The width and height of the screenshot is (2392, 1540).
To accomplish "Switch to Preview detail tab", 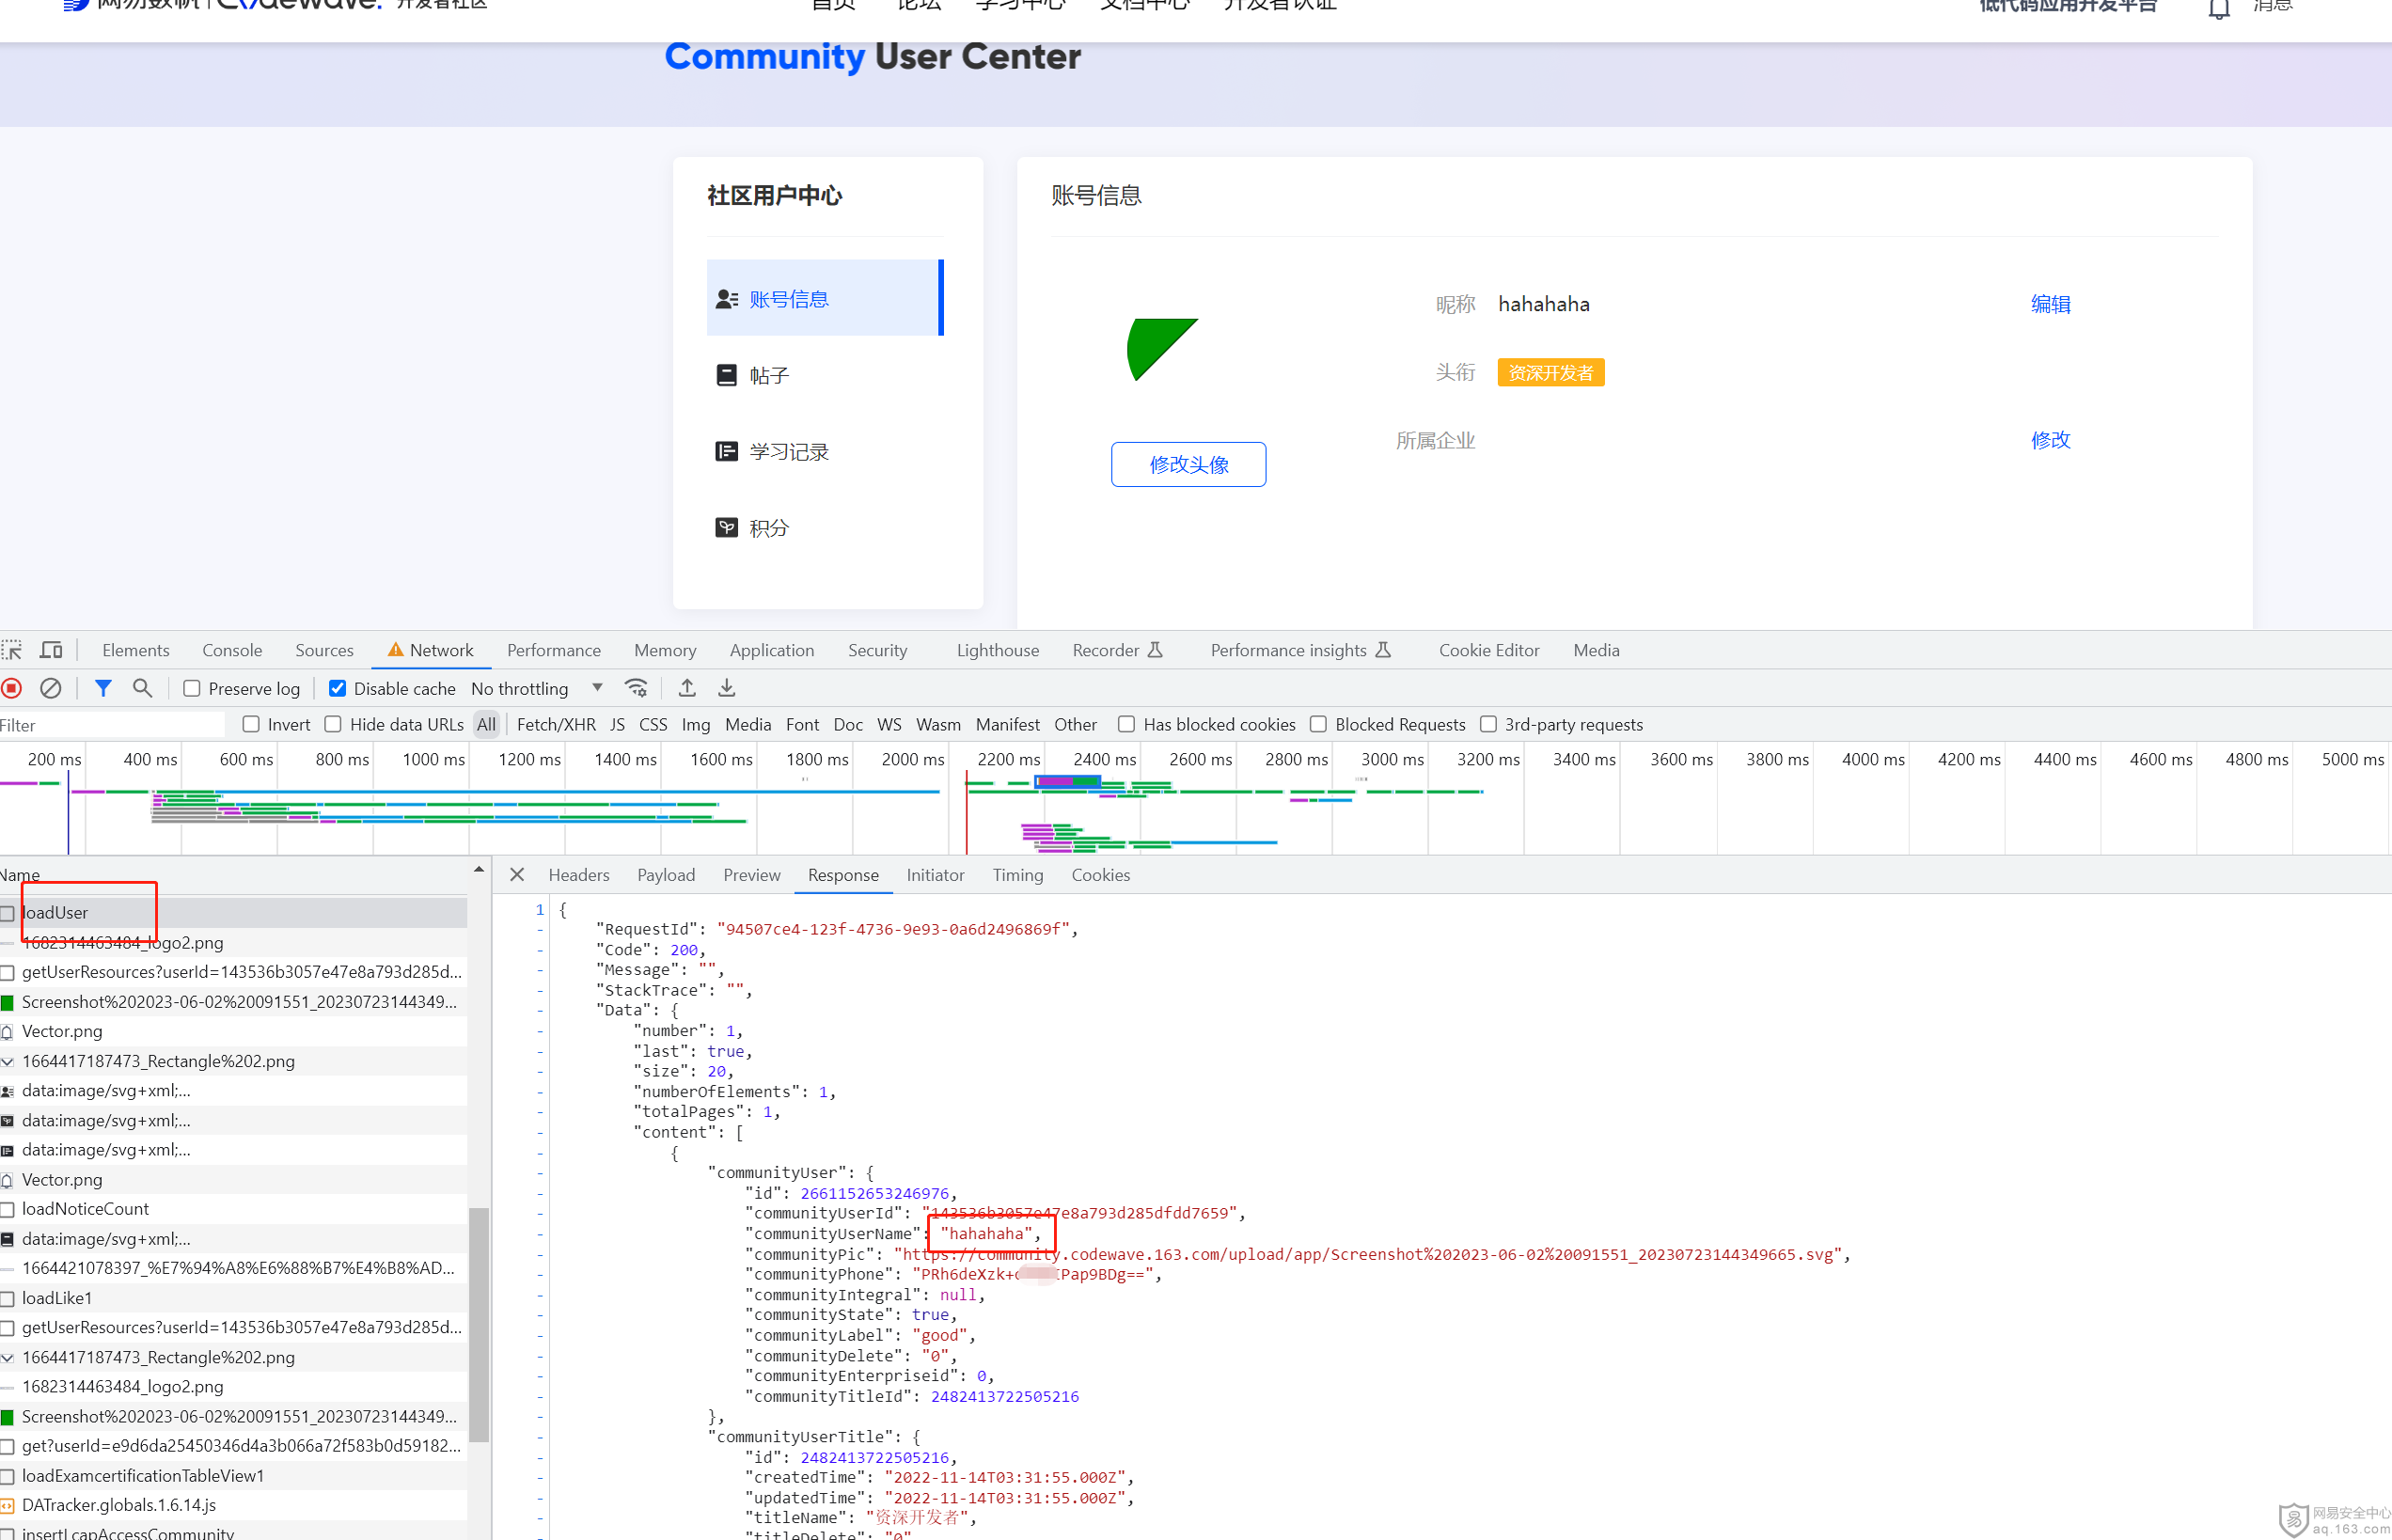I will point(752,875).
